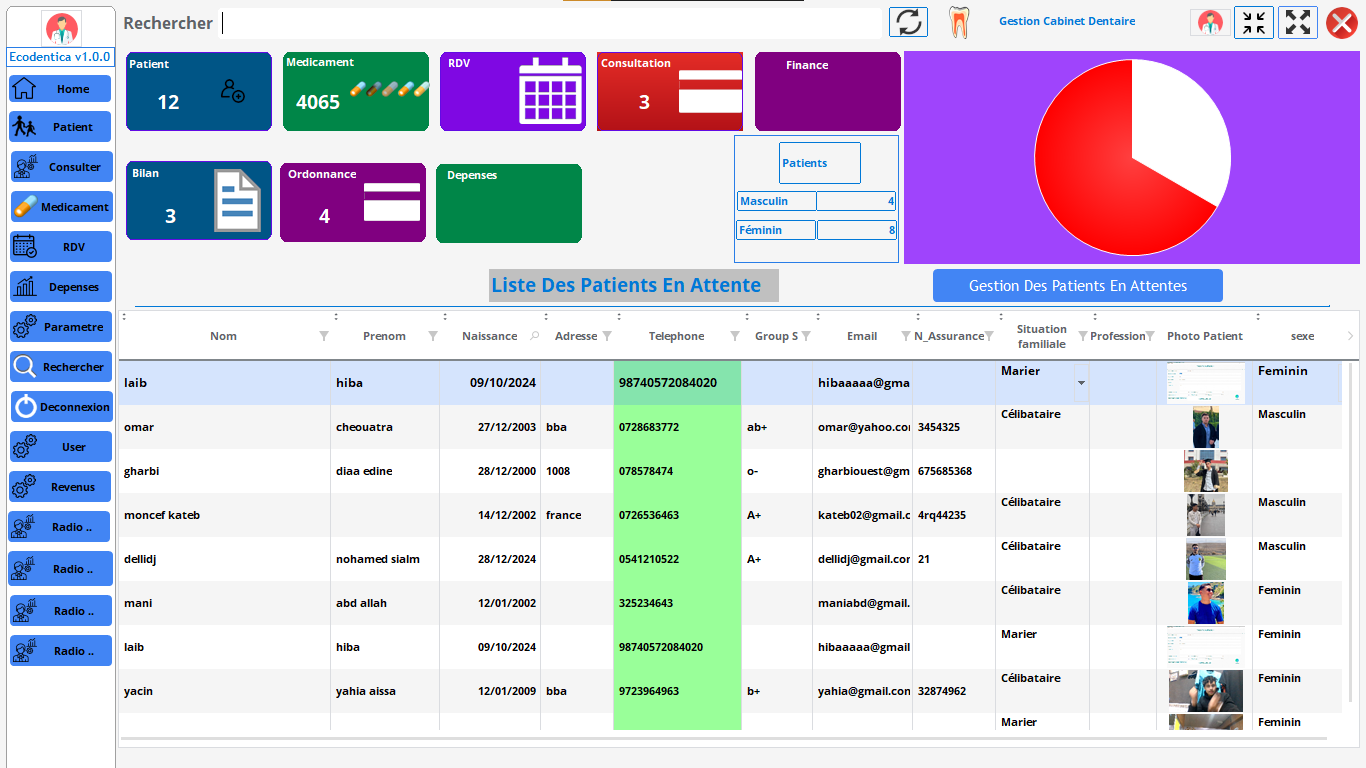
Task: Click the Patient count tile
Action: 198,91
